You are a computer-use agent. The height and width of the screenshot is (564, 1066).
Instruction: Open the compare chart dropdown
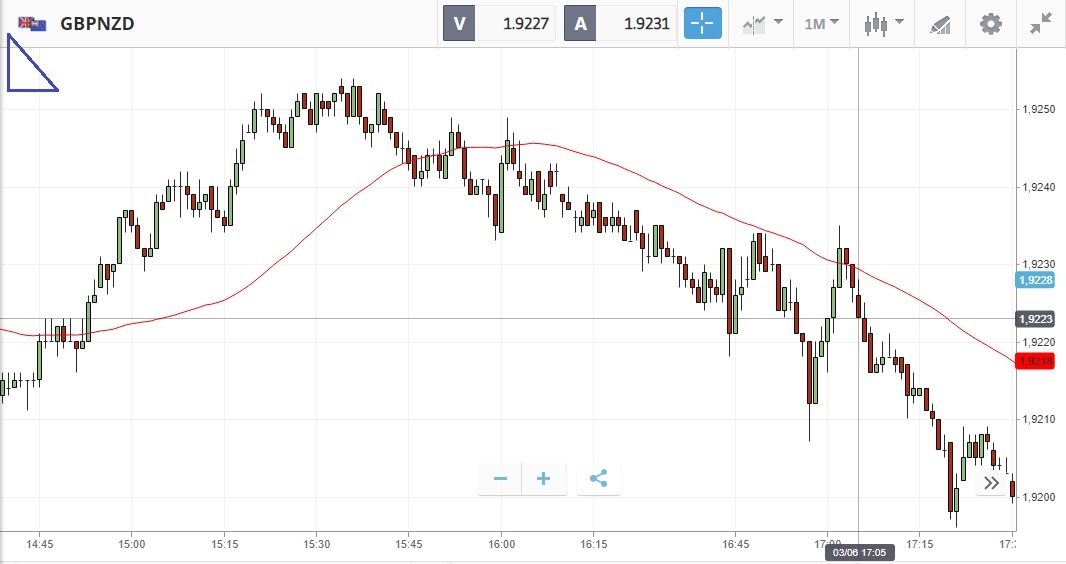click(761, 23)
